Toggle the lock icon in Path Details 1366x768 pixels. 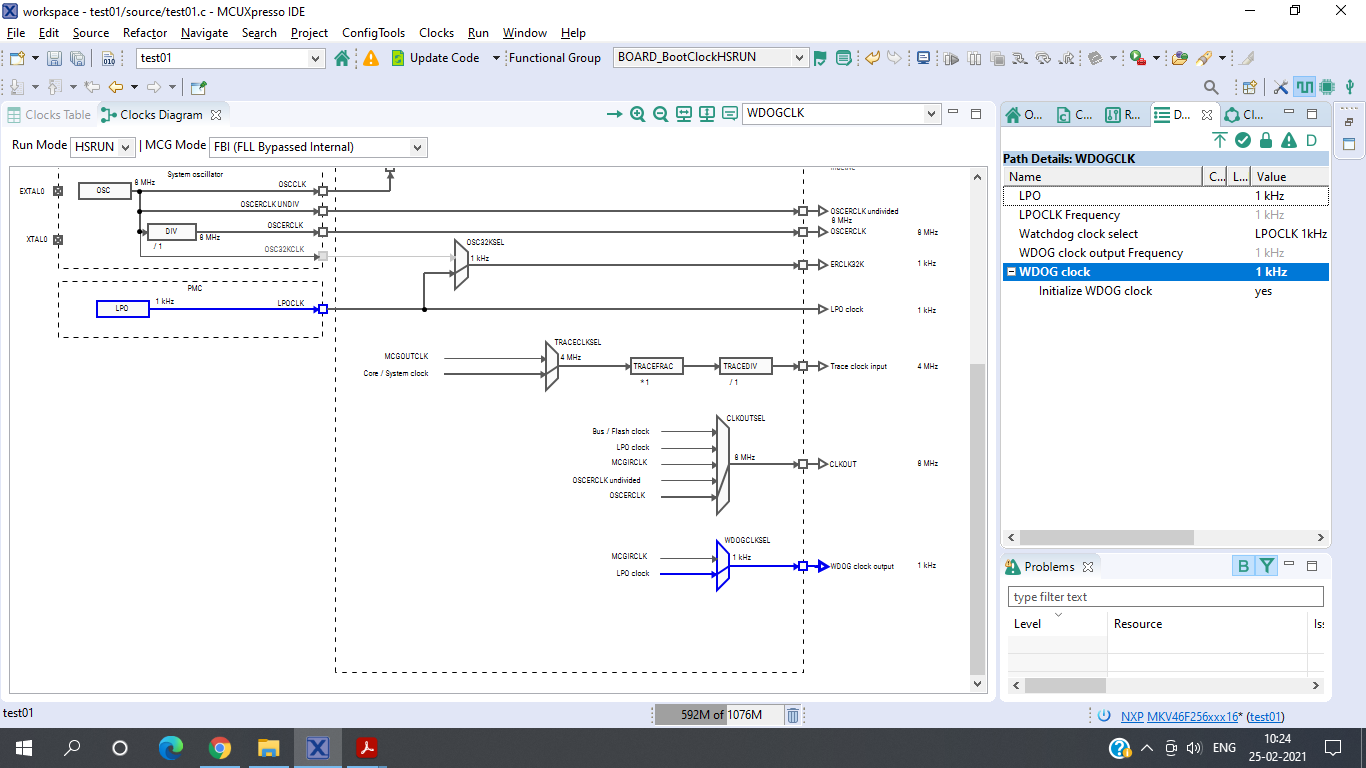1266,140
